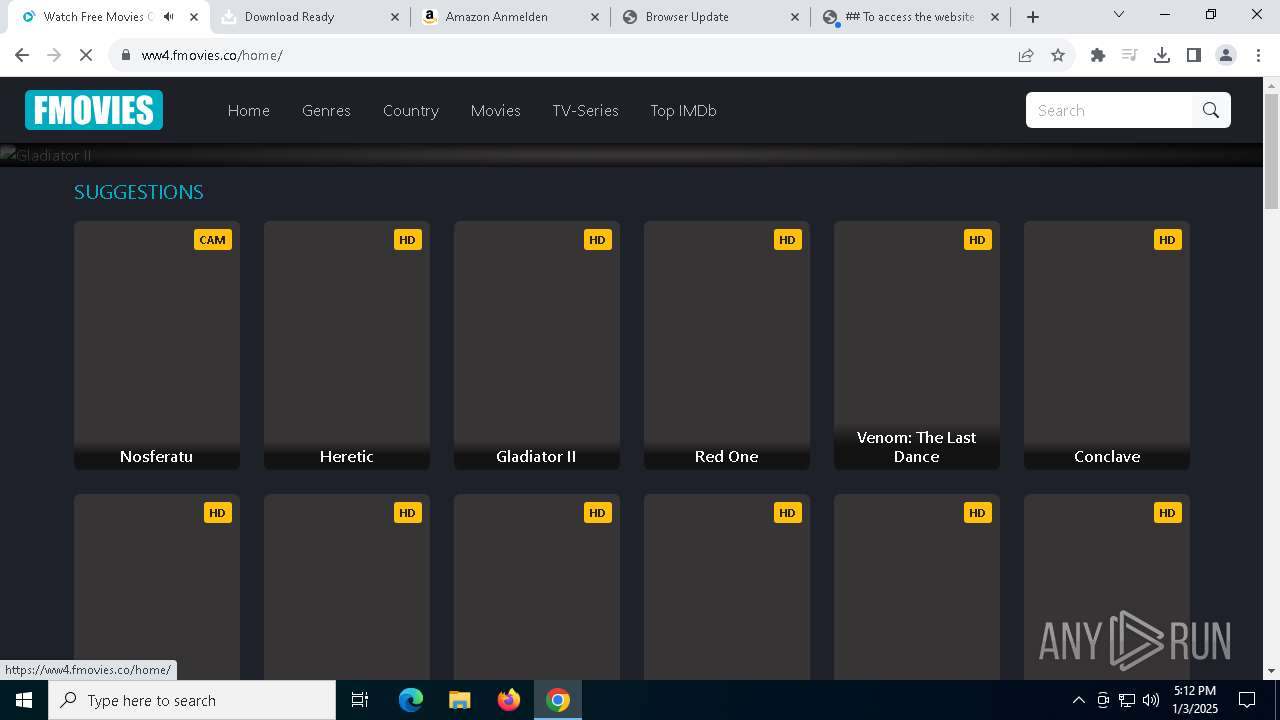Click the site info lock icon
Screen dimensions: 1280x720
126,55
